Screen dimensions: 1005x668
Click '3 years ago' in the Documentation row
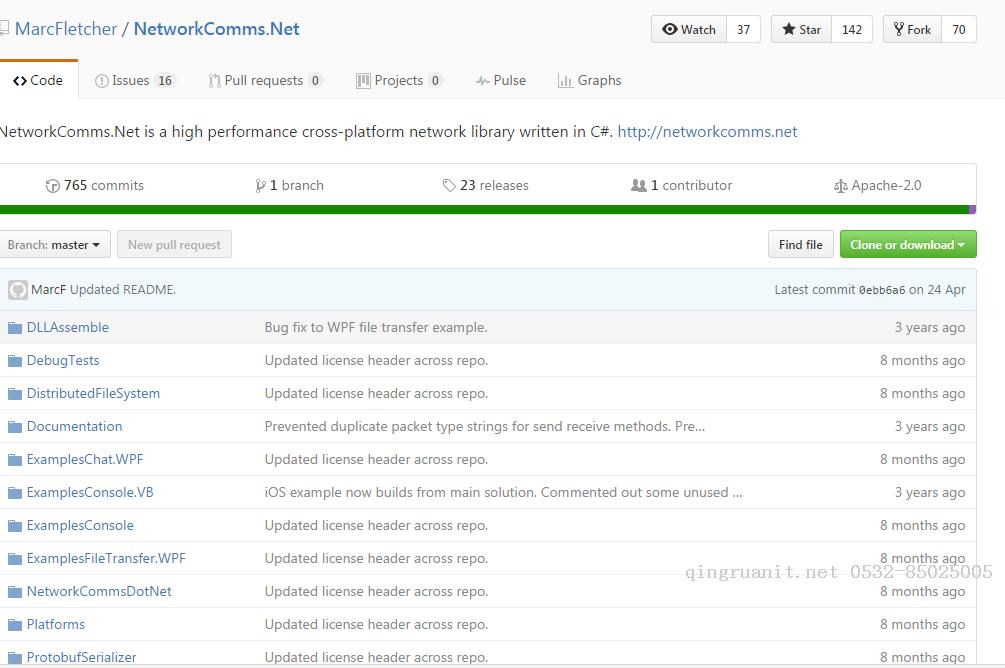(x=930, y=426)
